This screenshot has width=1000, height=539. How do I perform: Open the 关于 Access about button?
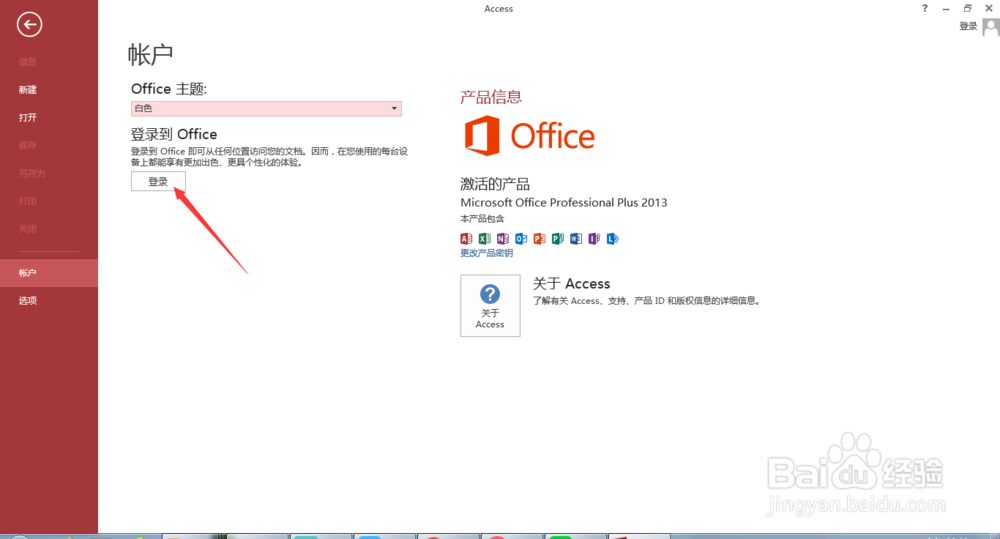(490, 306)
